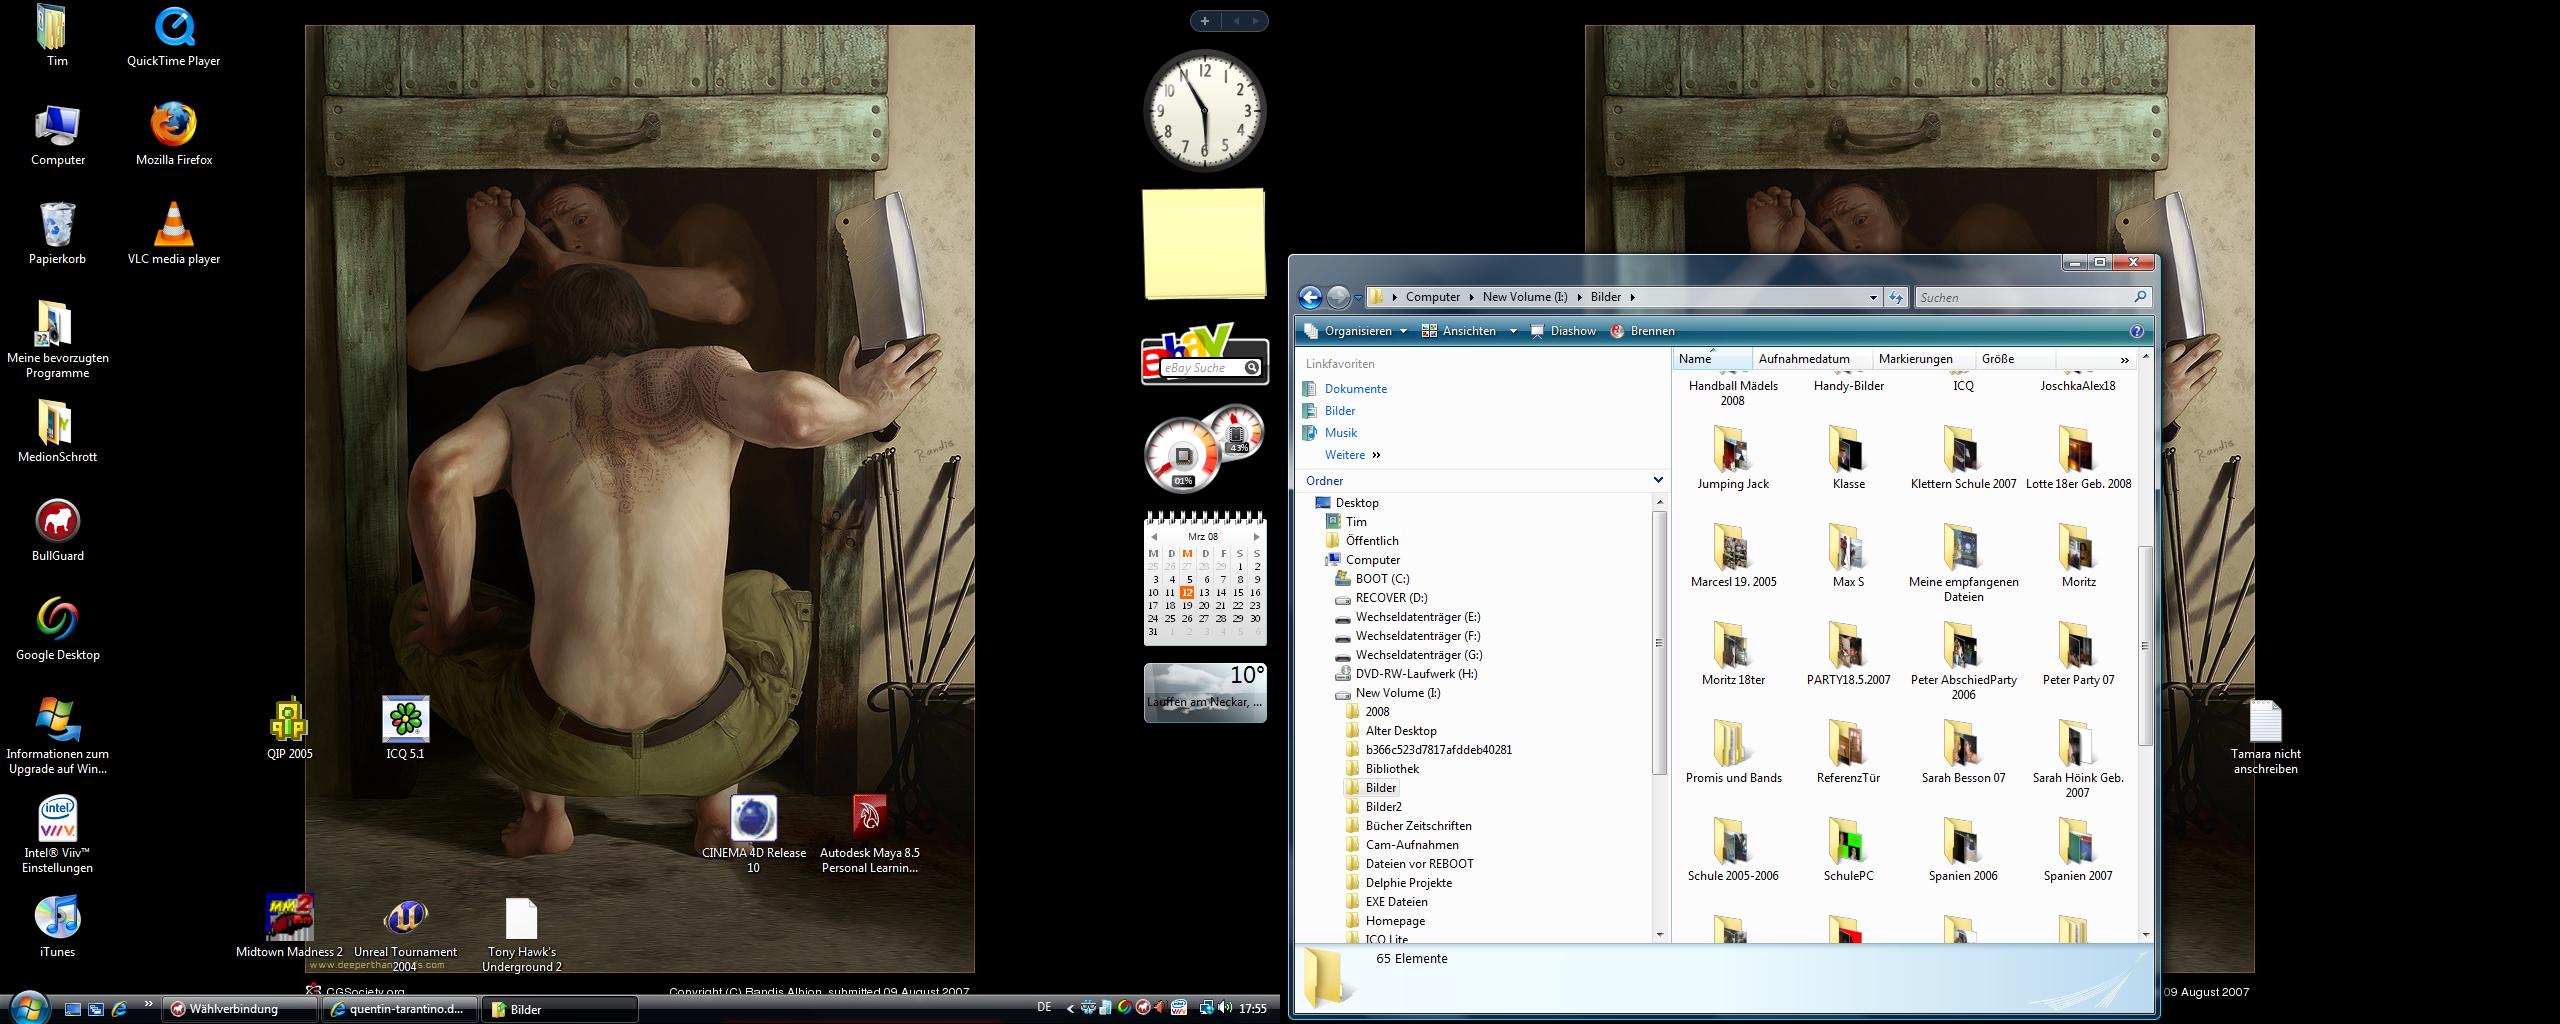
Task: Select the VLC media player desktop icon
Action: tap(174, 233)
